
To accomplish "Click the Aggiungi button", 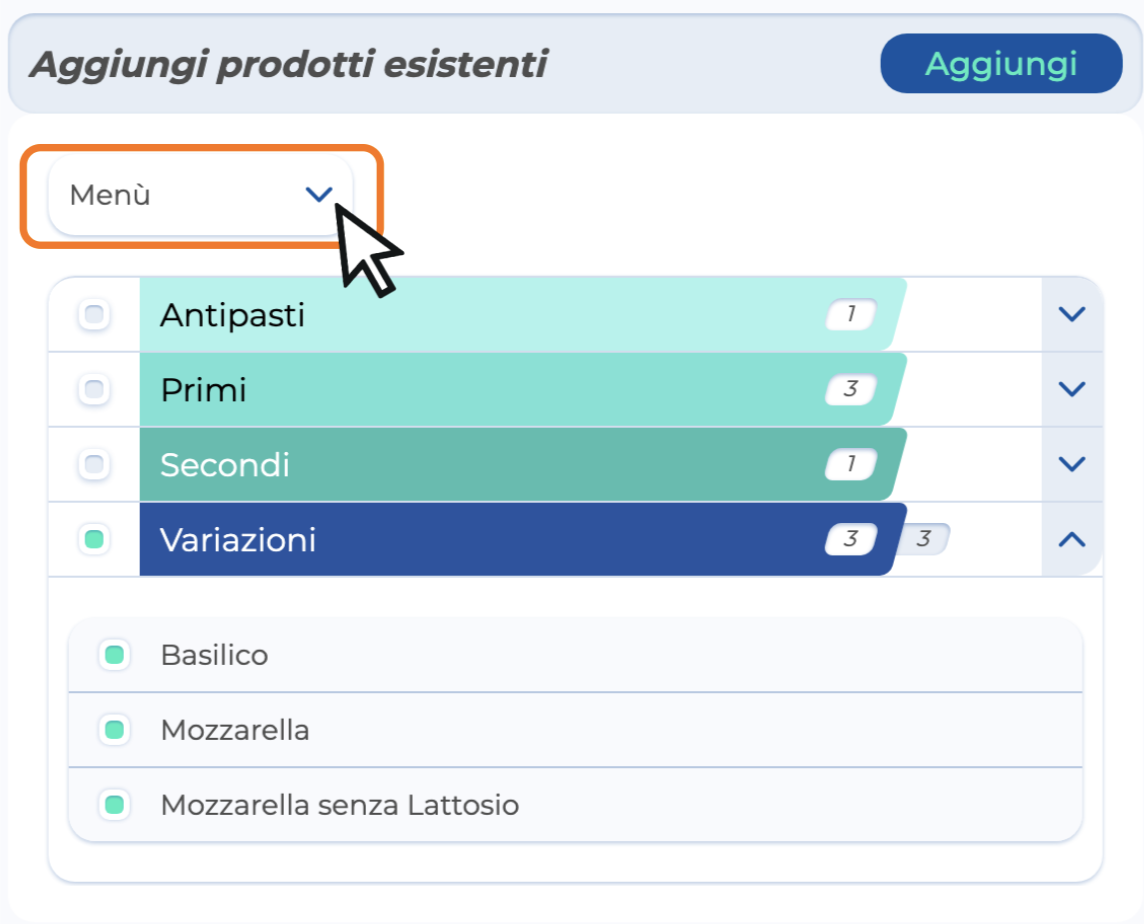I will coord(1001,64).
